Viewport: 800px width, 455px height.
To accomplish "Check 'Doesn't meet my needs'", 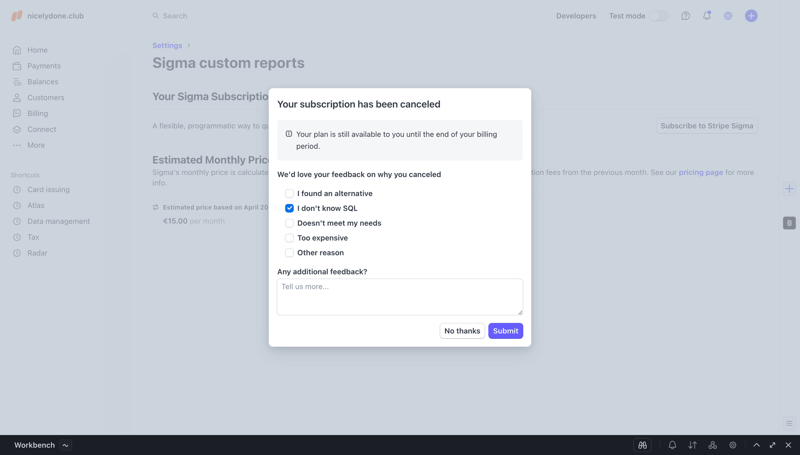I will (x=289, y=223).
